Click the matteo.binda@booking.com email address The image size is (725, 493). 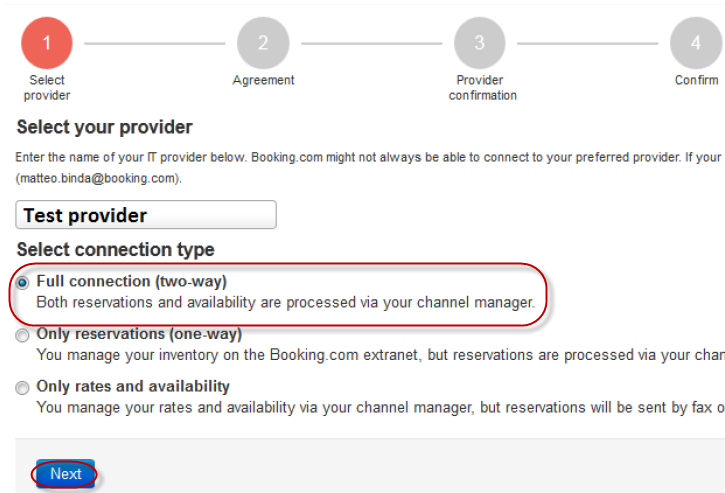pos(98,178)
